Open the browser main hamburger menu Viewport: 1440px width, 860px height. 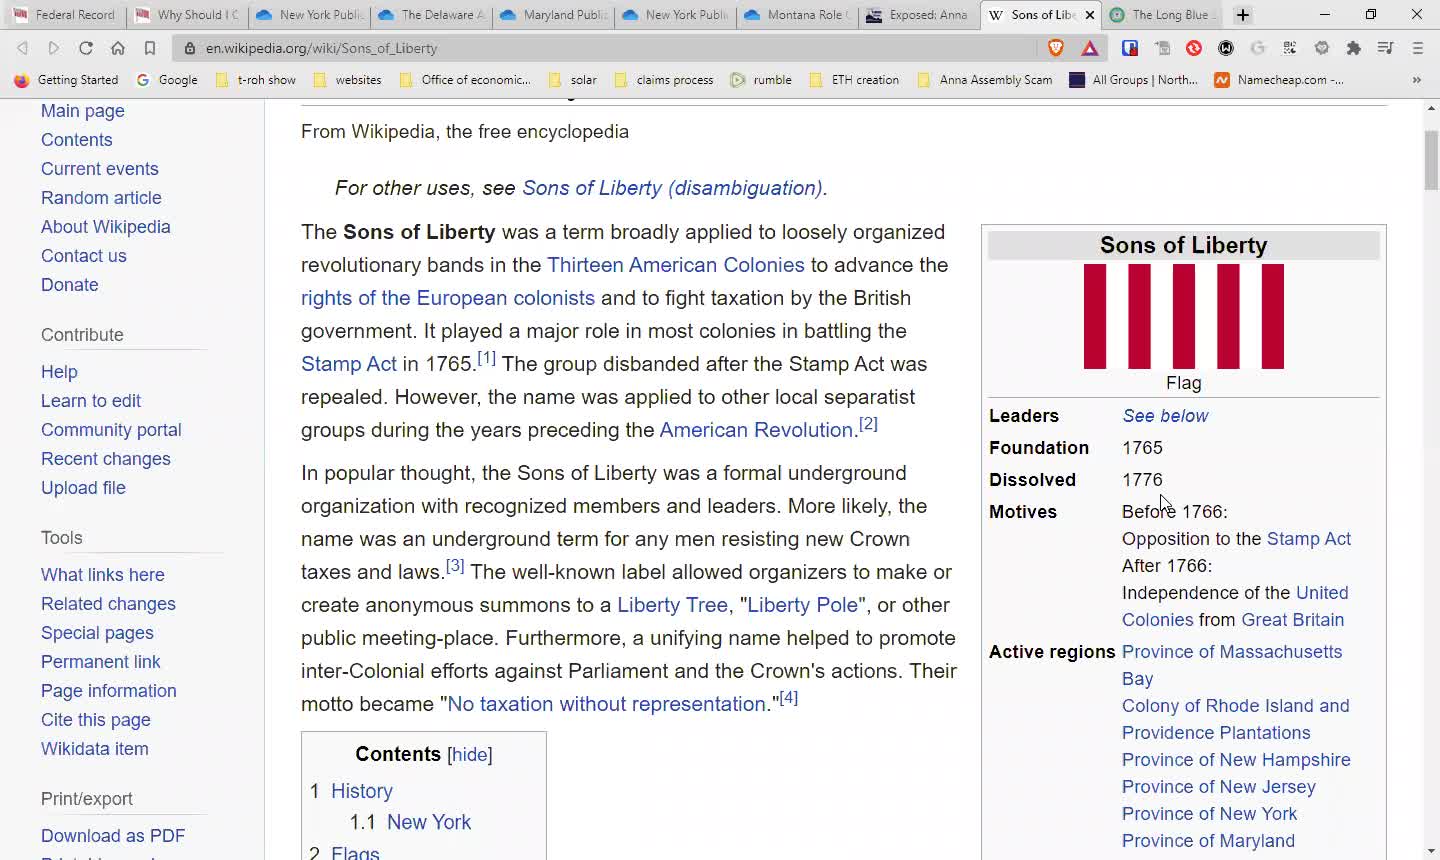[x=1418, y=48]
